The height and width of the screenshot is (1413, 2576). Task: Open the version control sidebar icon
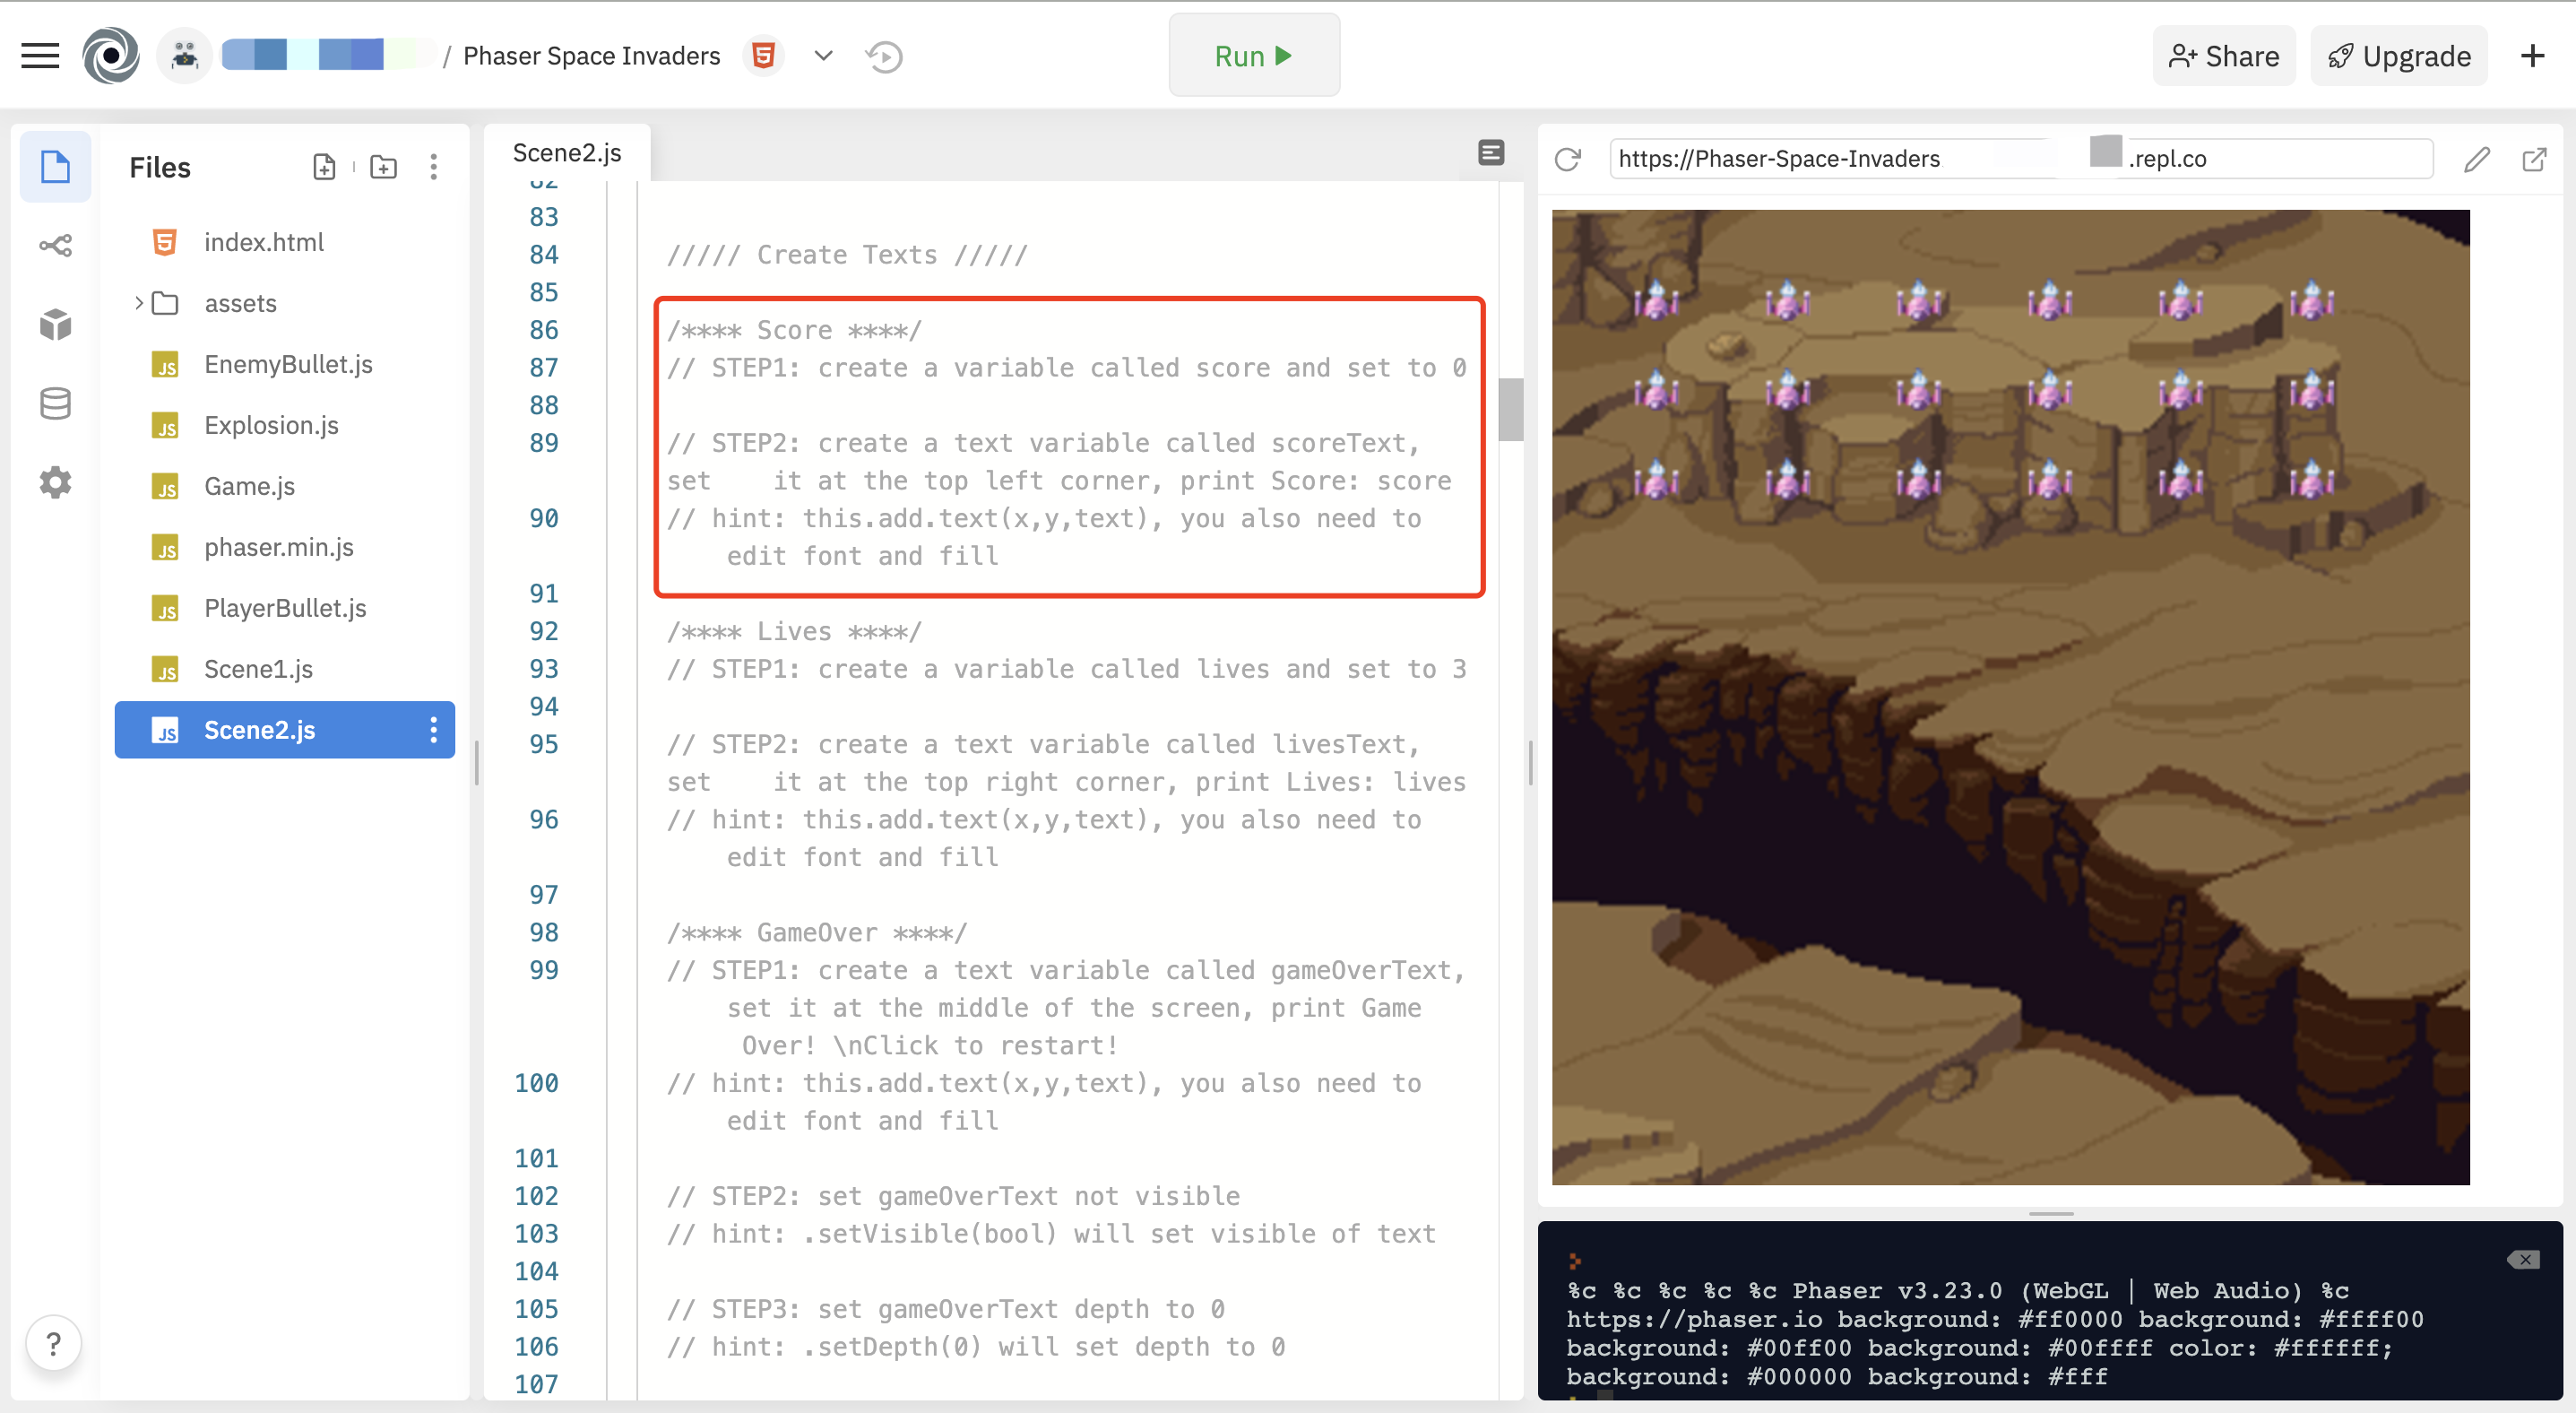point(55,245)
